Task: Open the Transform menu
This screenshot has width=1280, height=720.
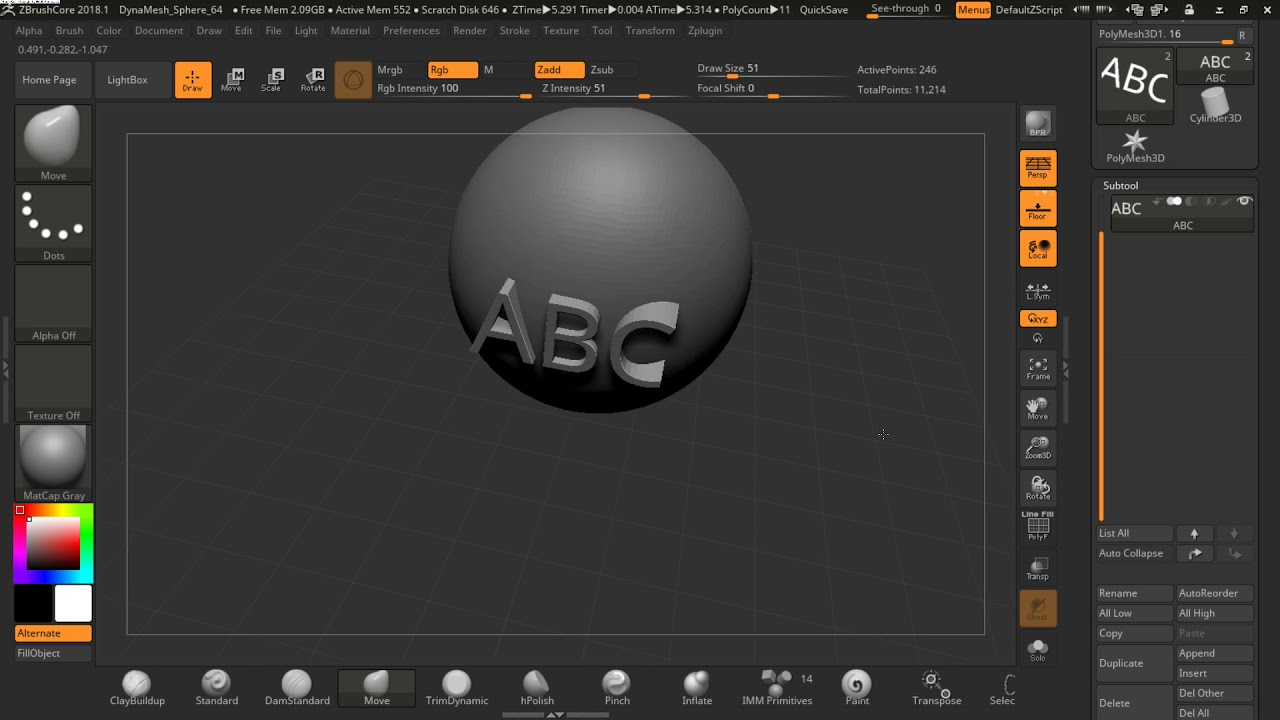Action: click(x=650, y=31)
